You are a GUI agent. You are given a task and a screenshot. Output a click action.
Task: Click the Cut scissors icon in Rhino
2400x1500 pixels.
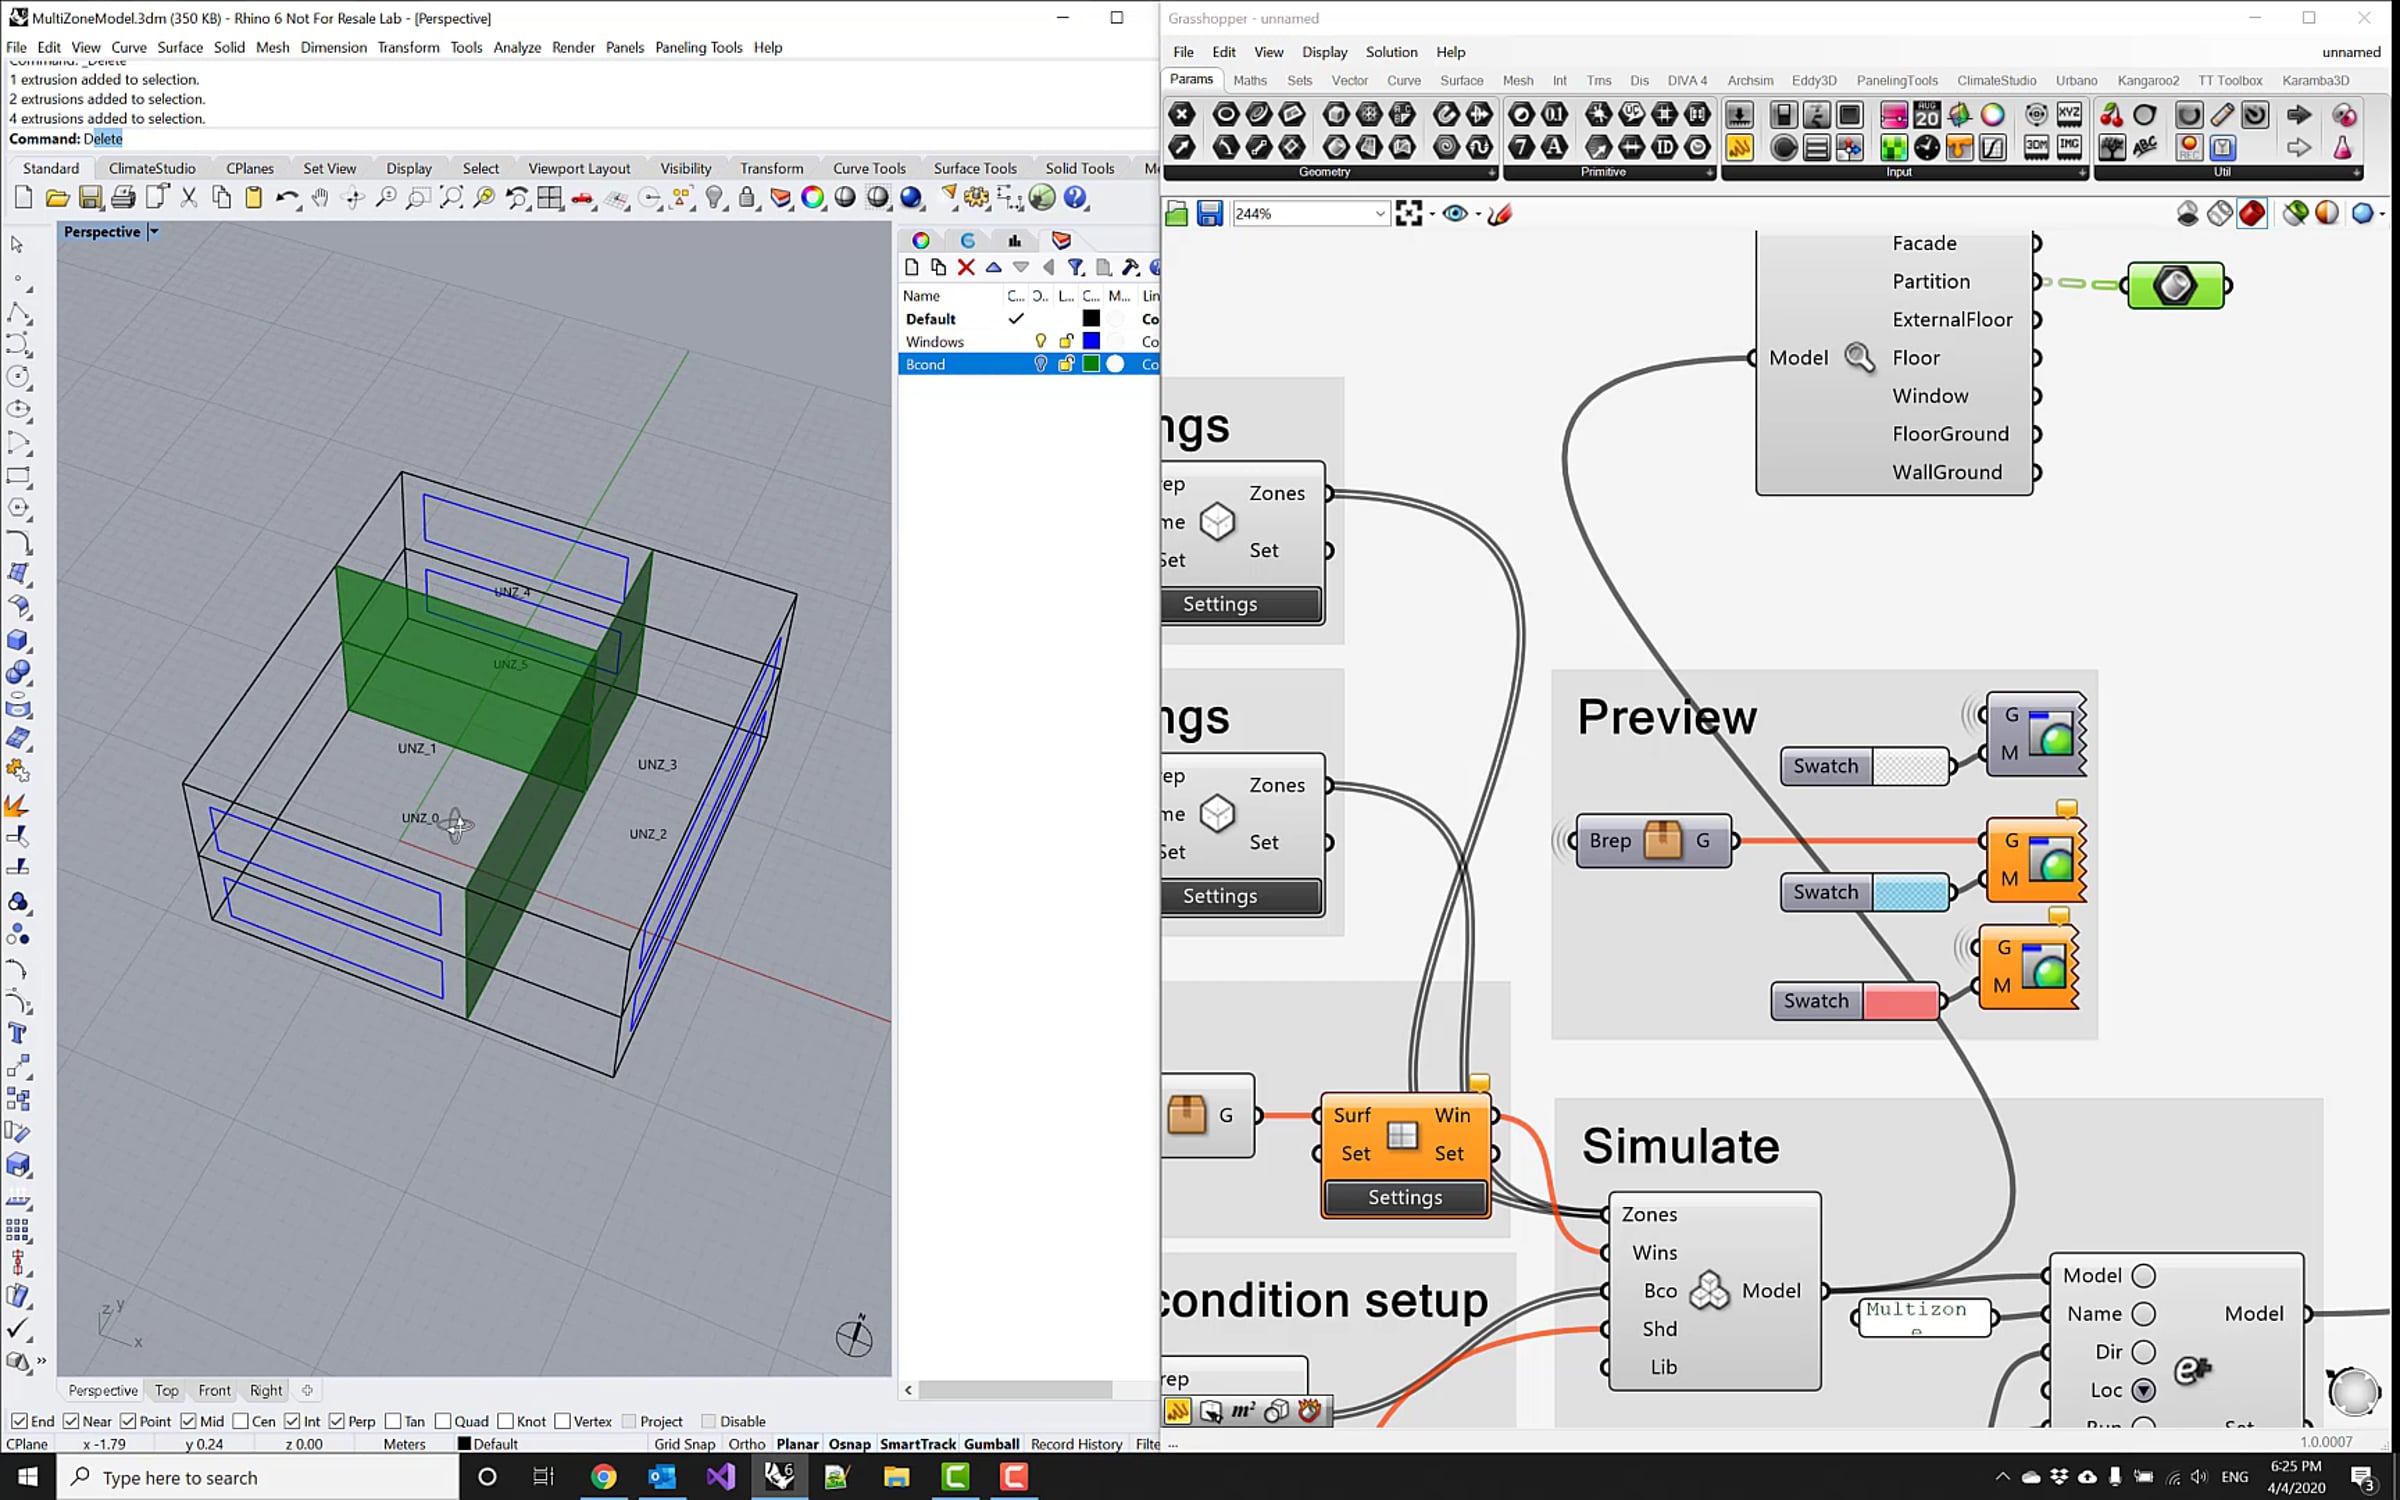189,198
